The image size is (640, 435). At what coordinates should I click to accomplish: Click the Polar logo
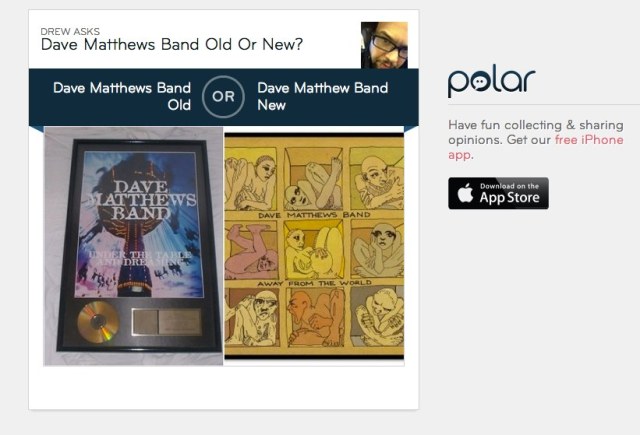click(x=491, y=81)
